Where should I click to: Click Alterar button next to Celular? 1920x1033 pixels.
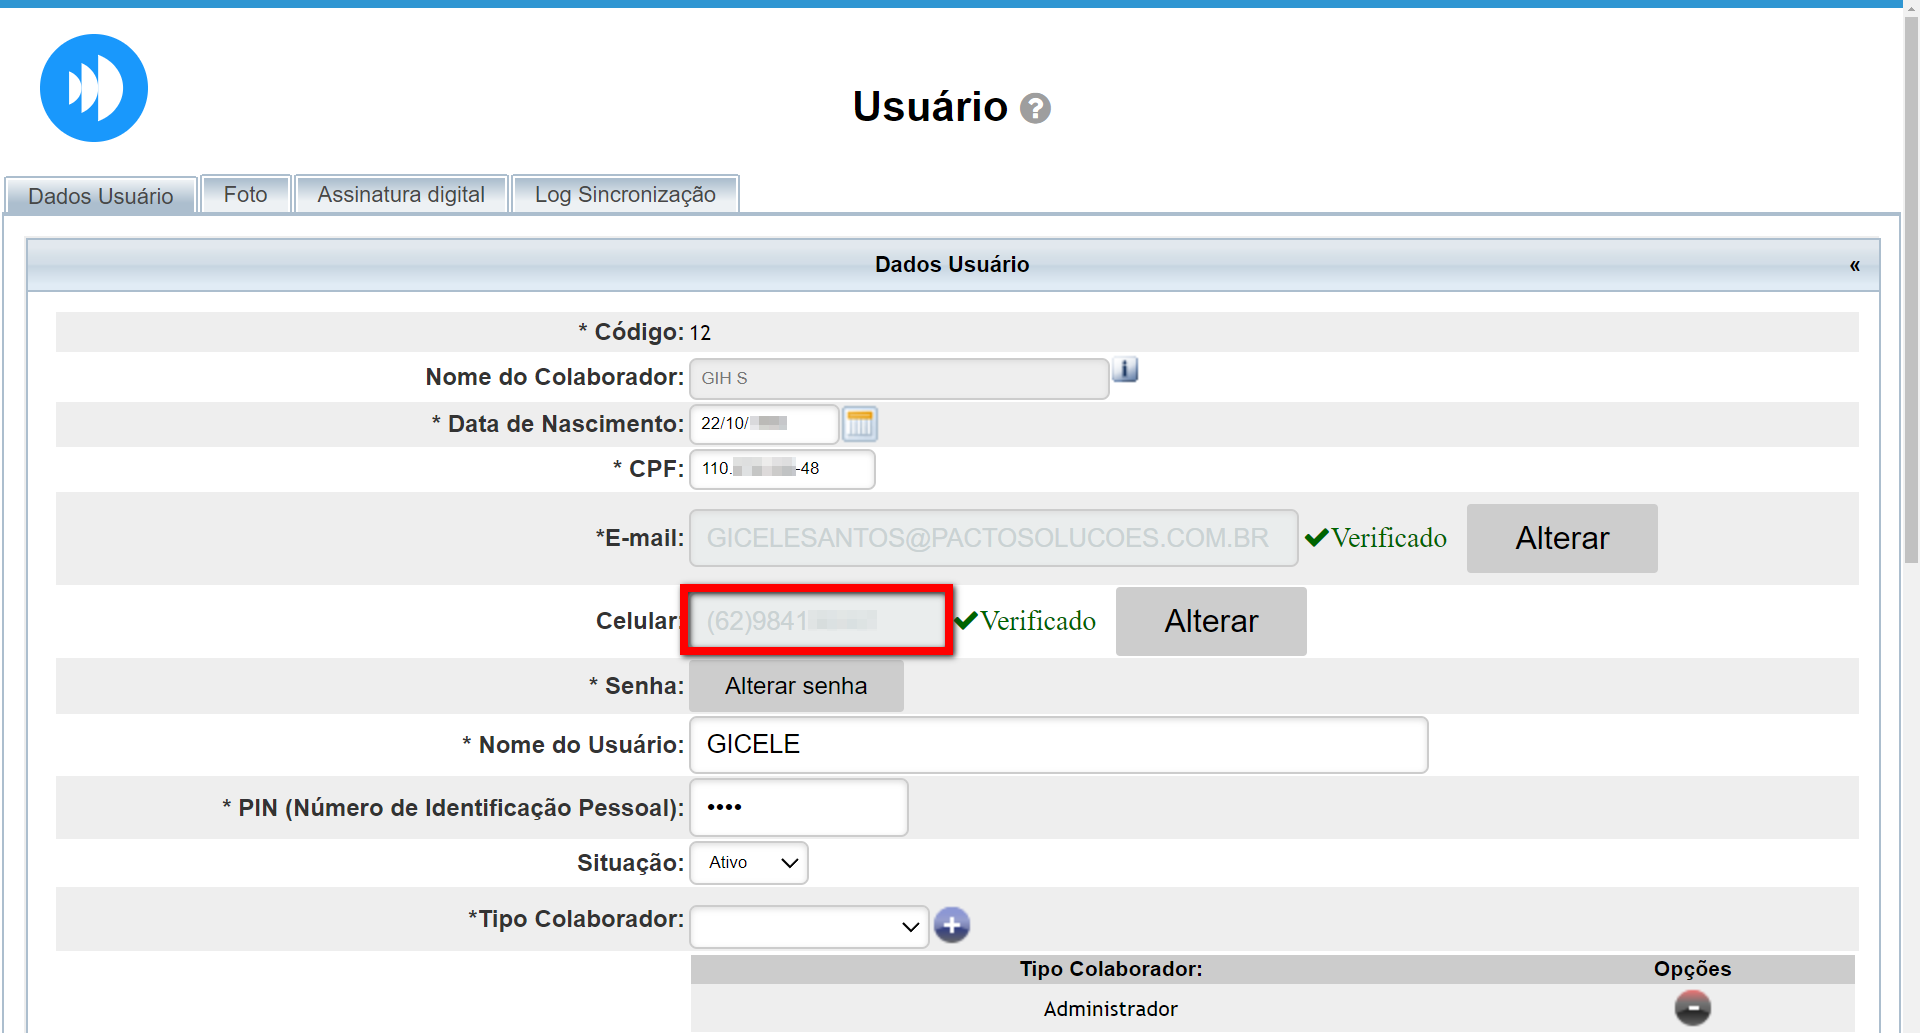[1210, 621]
